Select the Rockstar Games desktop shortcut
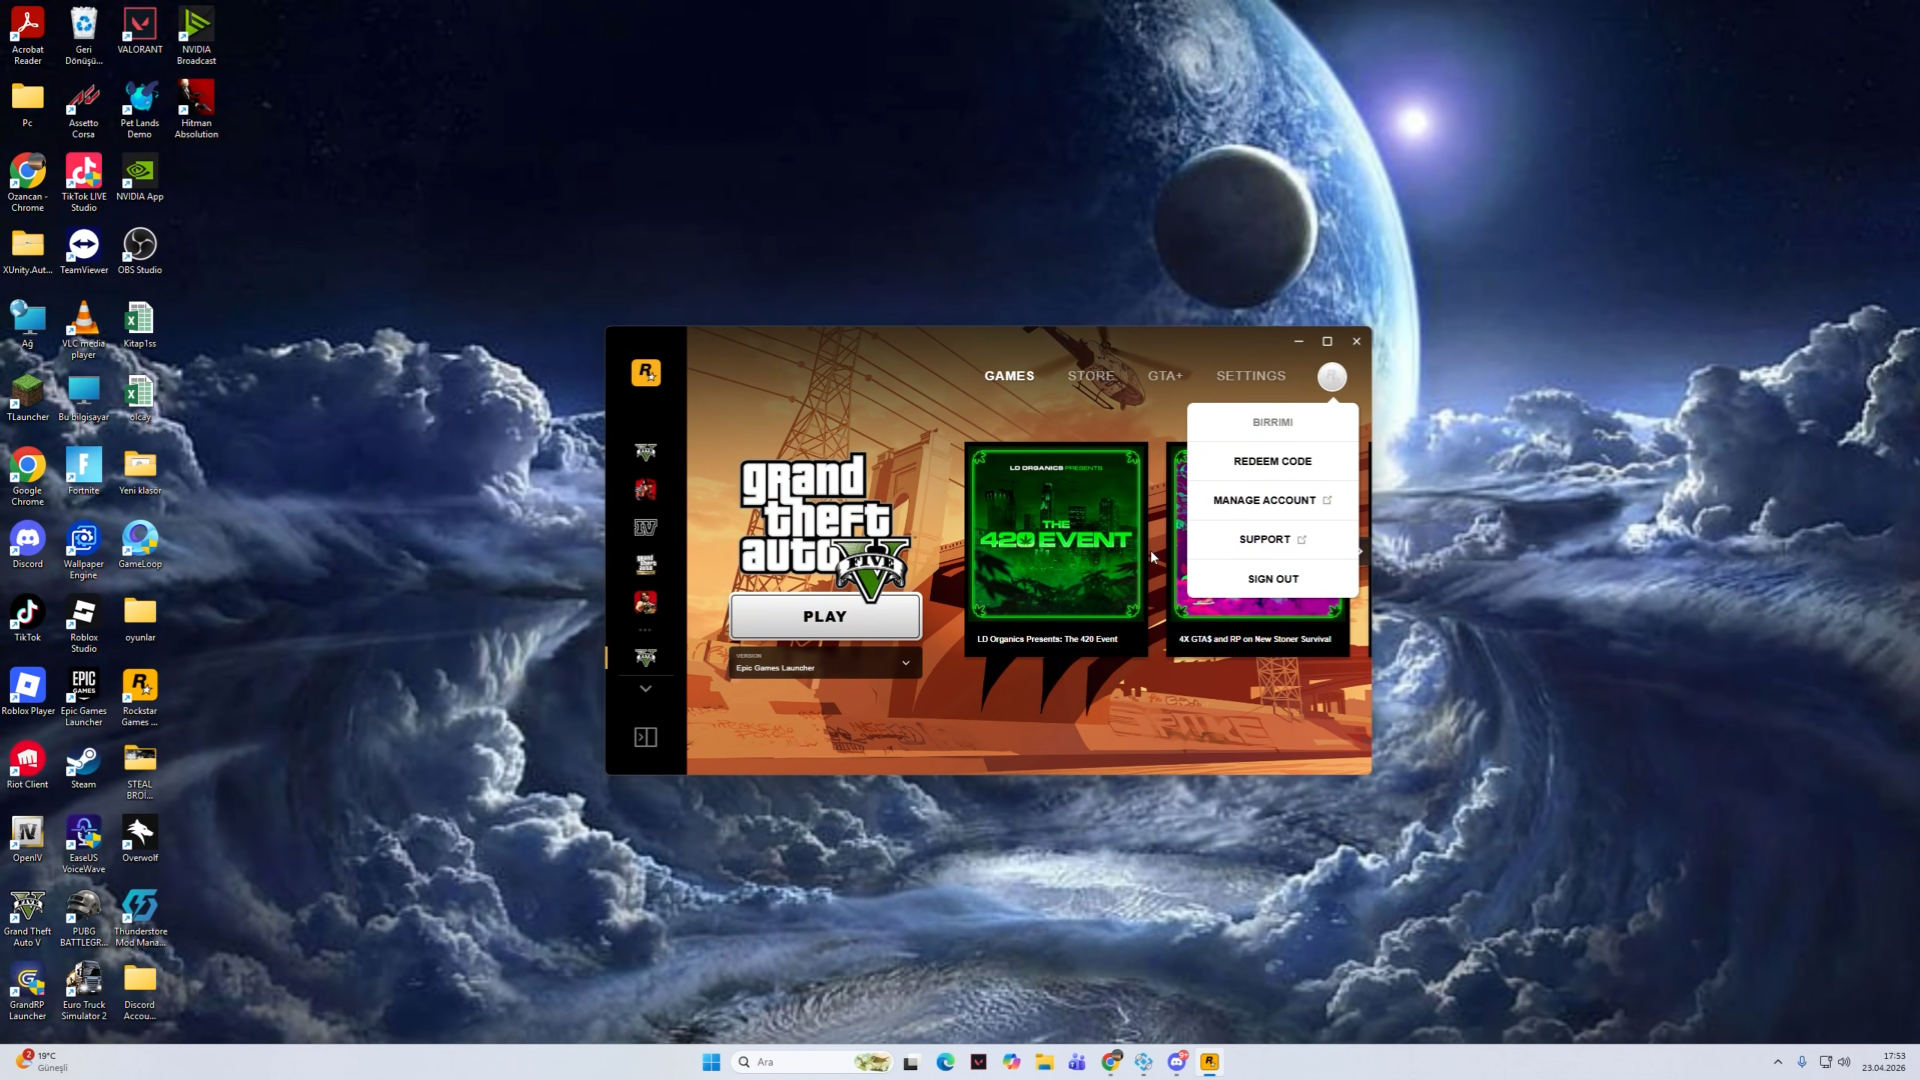Image resolution: width=1920 pixels, height=1080 pixels. click(140, 697)
